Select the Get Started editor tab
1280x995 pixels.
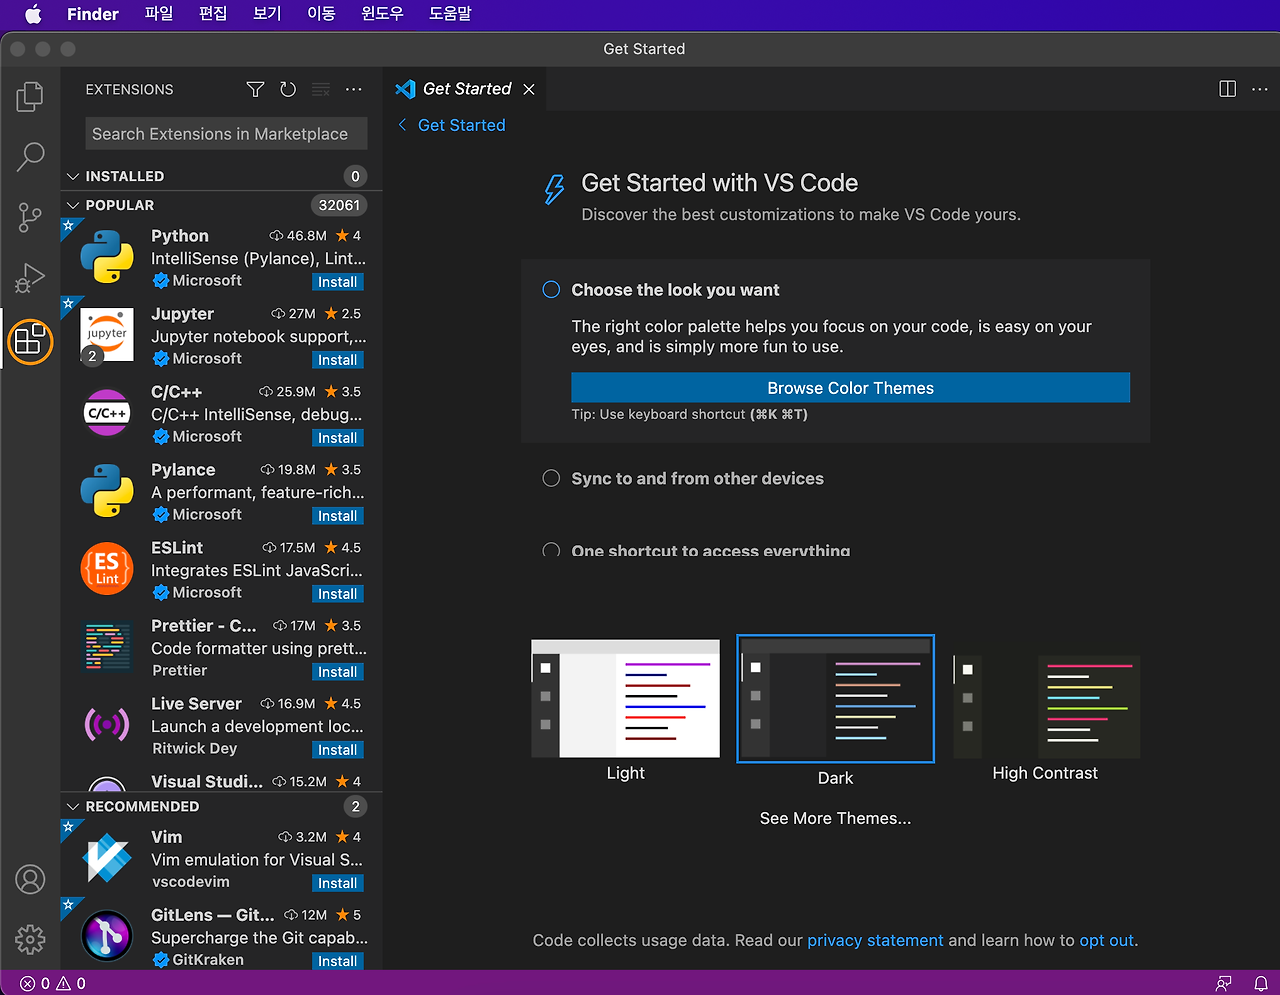[x=466, y=89]
